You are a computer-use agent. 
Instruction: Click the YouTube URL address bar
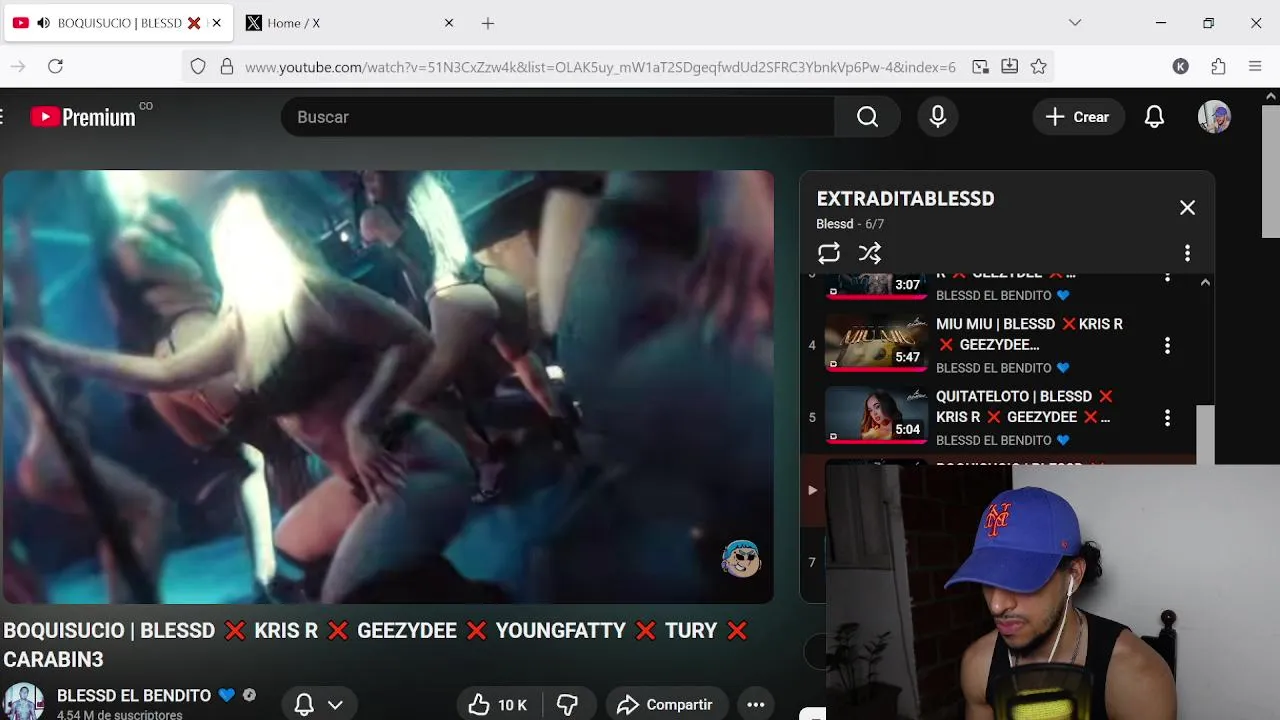600,67
